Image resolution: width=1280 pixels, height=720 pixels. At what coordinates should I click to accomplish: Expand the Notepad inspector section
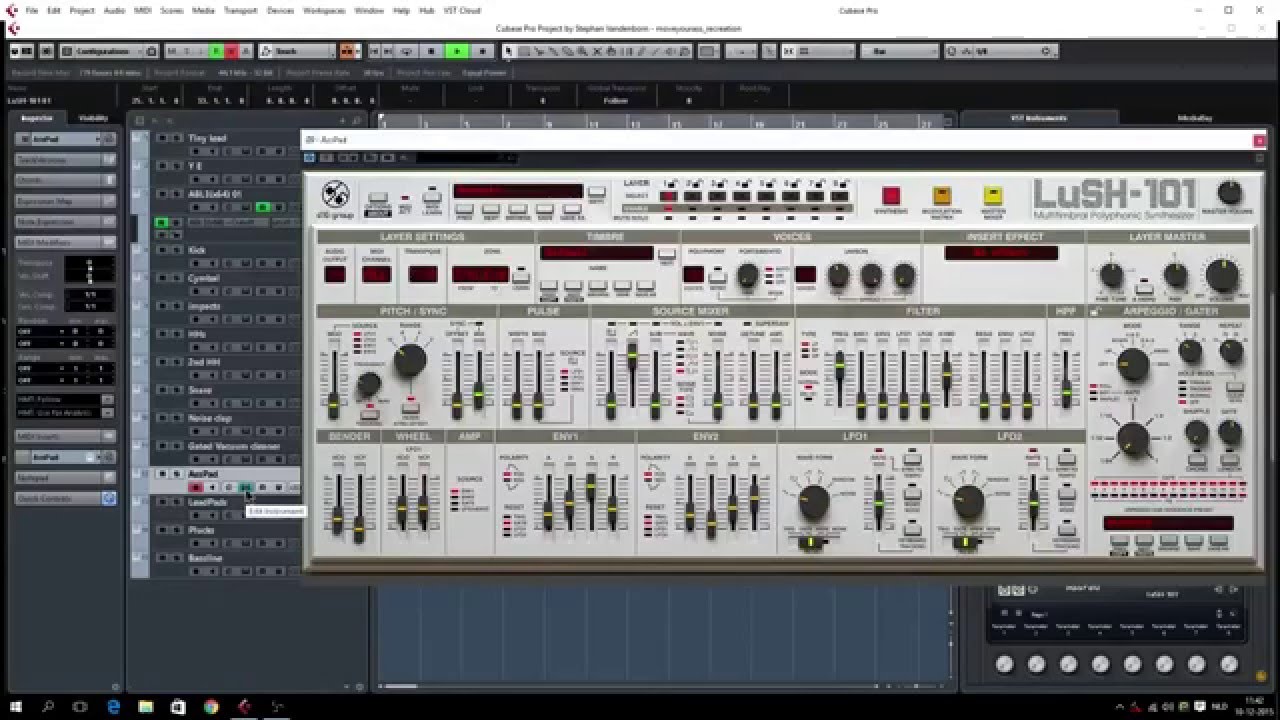pos(65,478)
